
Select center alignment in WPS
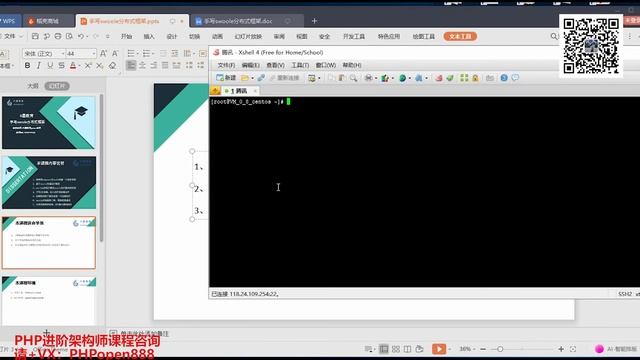(x=142, y=65)
